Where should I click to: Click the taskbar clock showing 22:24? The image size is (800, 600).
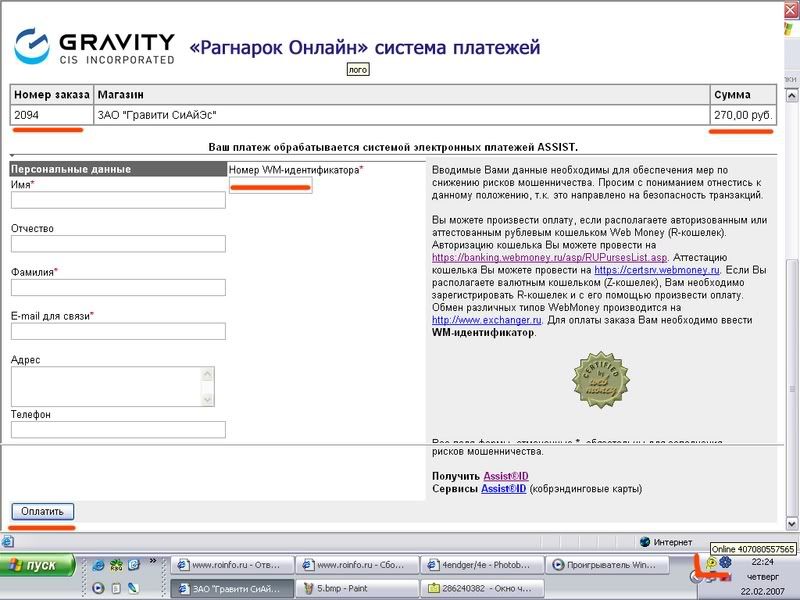pyautogui.click(x=762, y=562)
